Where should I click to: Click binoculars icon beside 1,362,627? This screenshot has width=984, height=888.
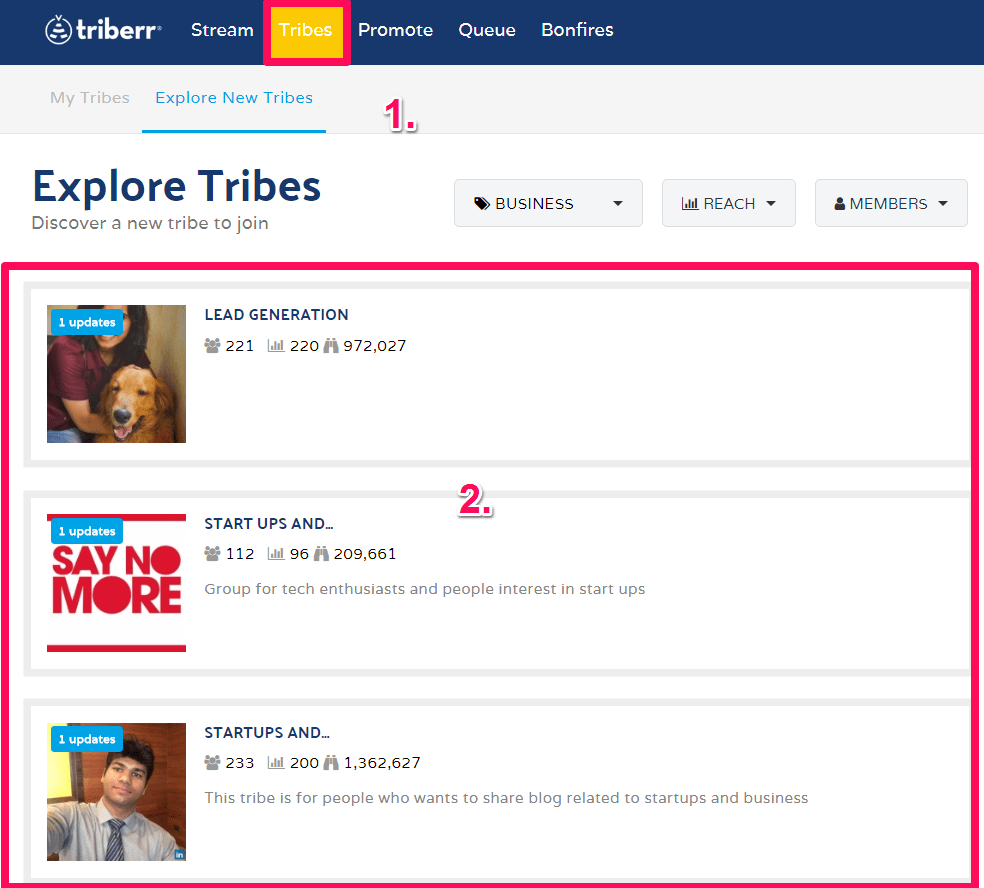(x=330, y=763)
